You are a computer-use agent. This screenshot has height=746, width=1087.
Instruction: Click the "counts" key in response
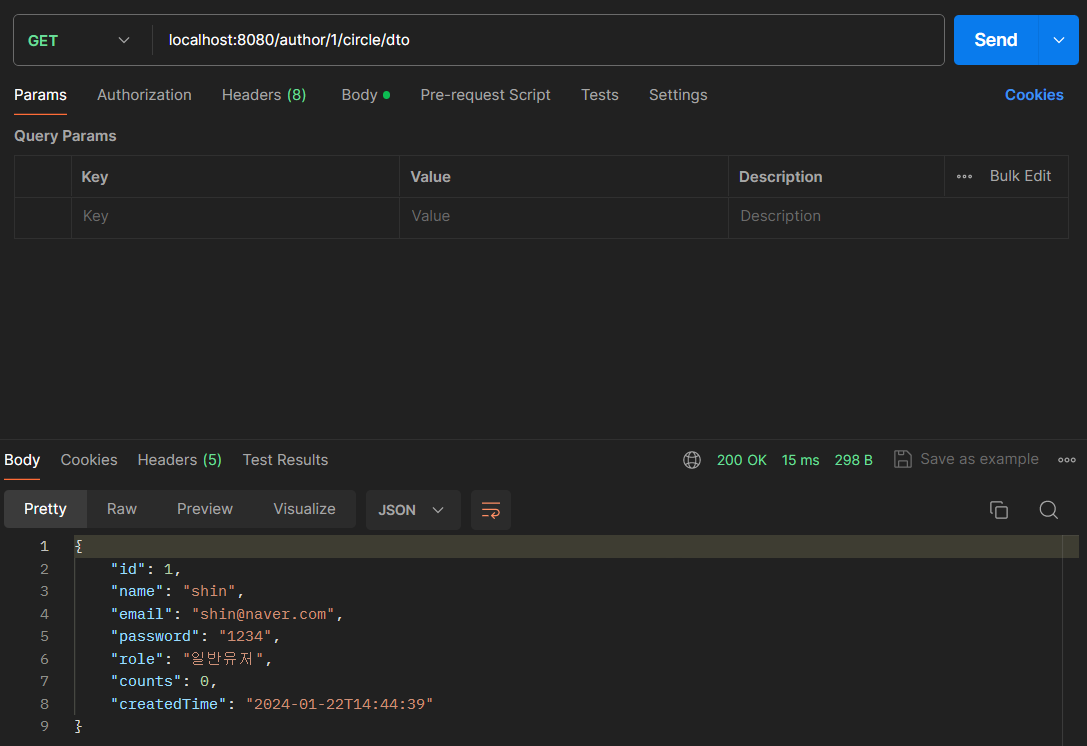pos(146,682)
